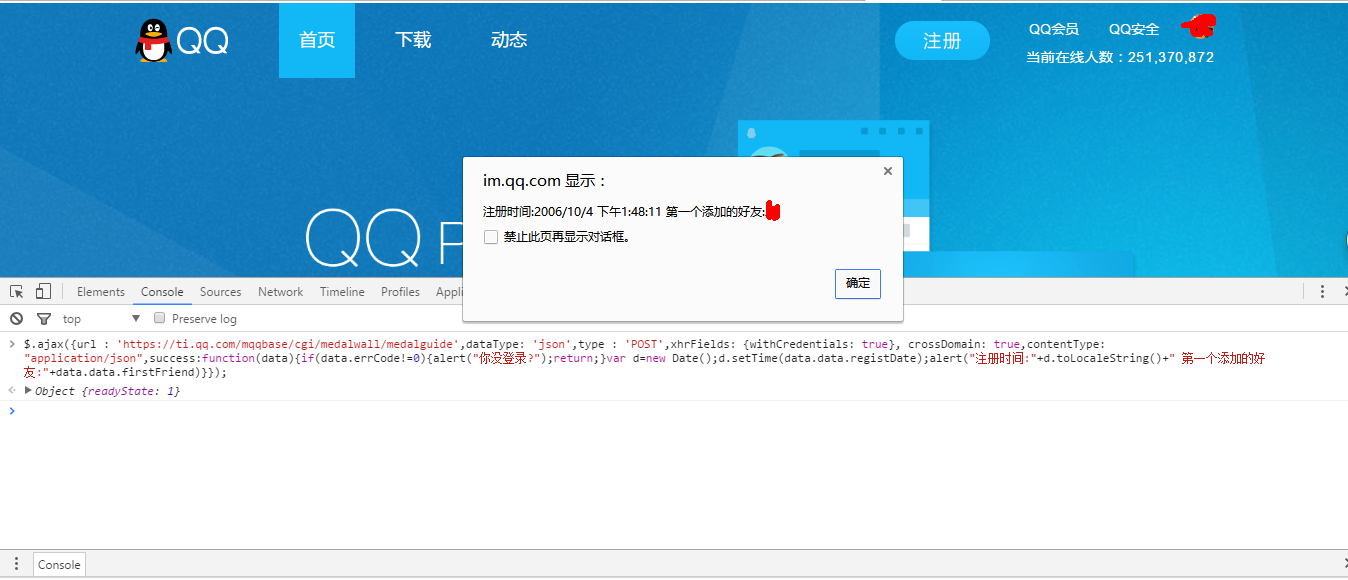Expand the Object {readyState: 1} console result
This screenshot has height=580, width=1348.
[x=28, y=391]
